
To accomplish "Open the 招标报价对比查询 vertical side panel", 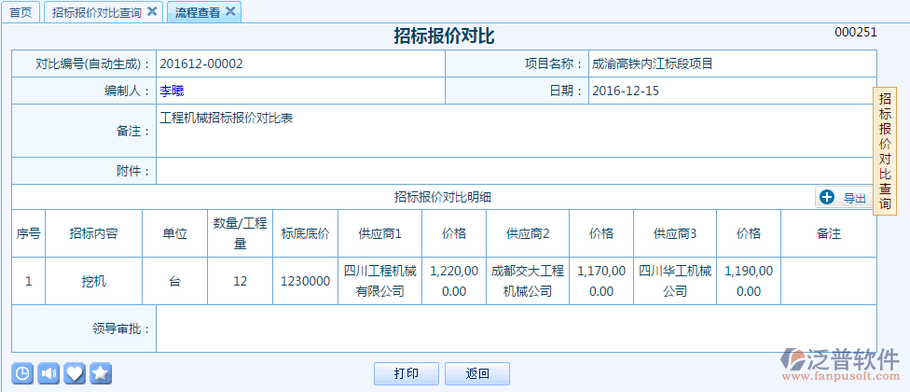I will (x=884, y=151).
